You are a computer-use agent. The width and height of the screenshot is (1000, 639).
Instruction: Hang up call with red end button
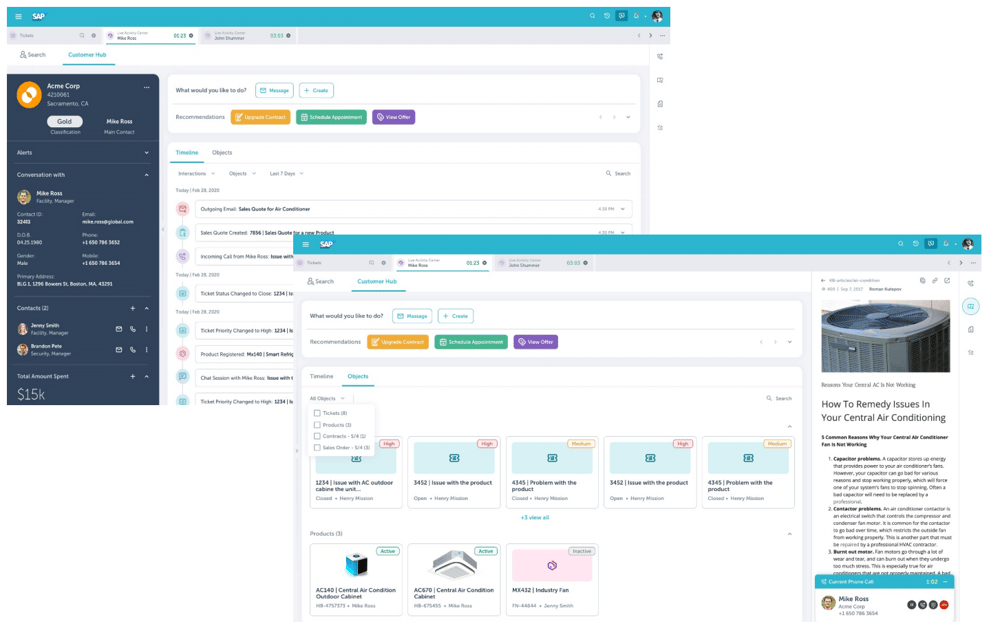(x=944, y=605)
